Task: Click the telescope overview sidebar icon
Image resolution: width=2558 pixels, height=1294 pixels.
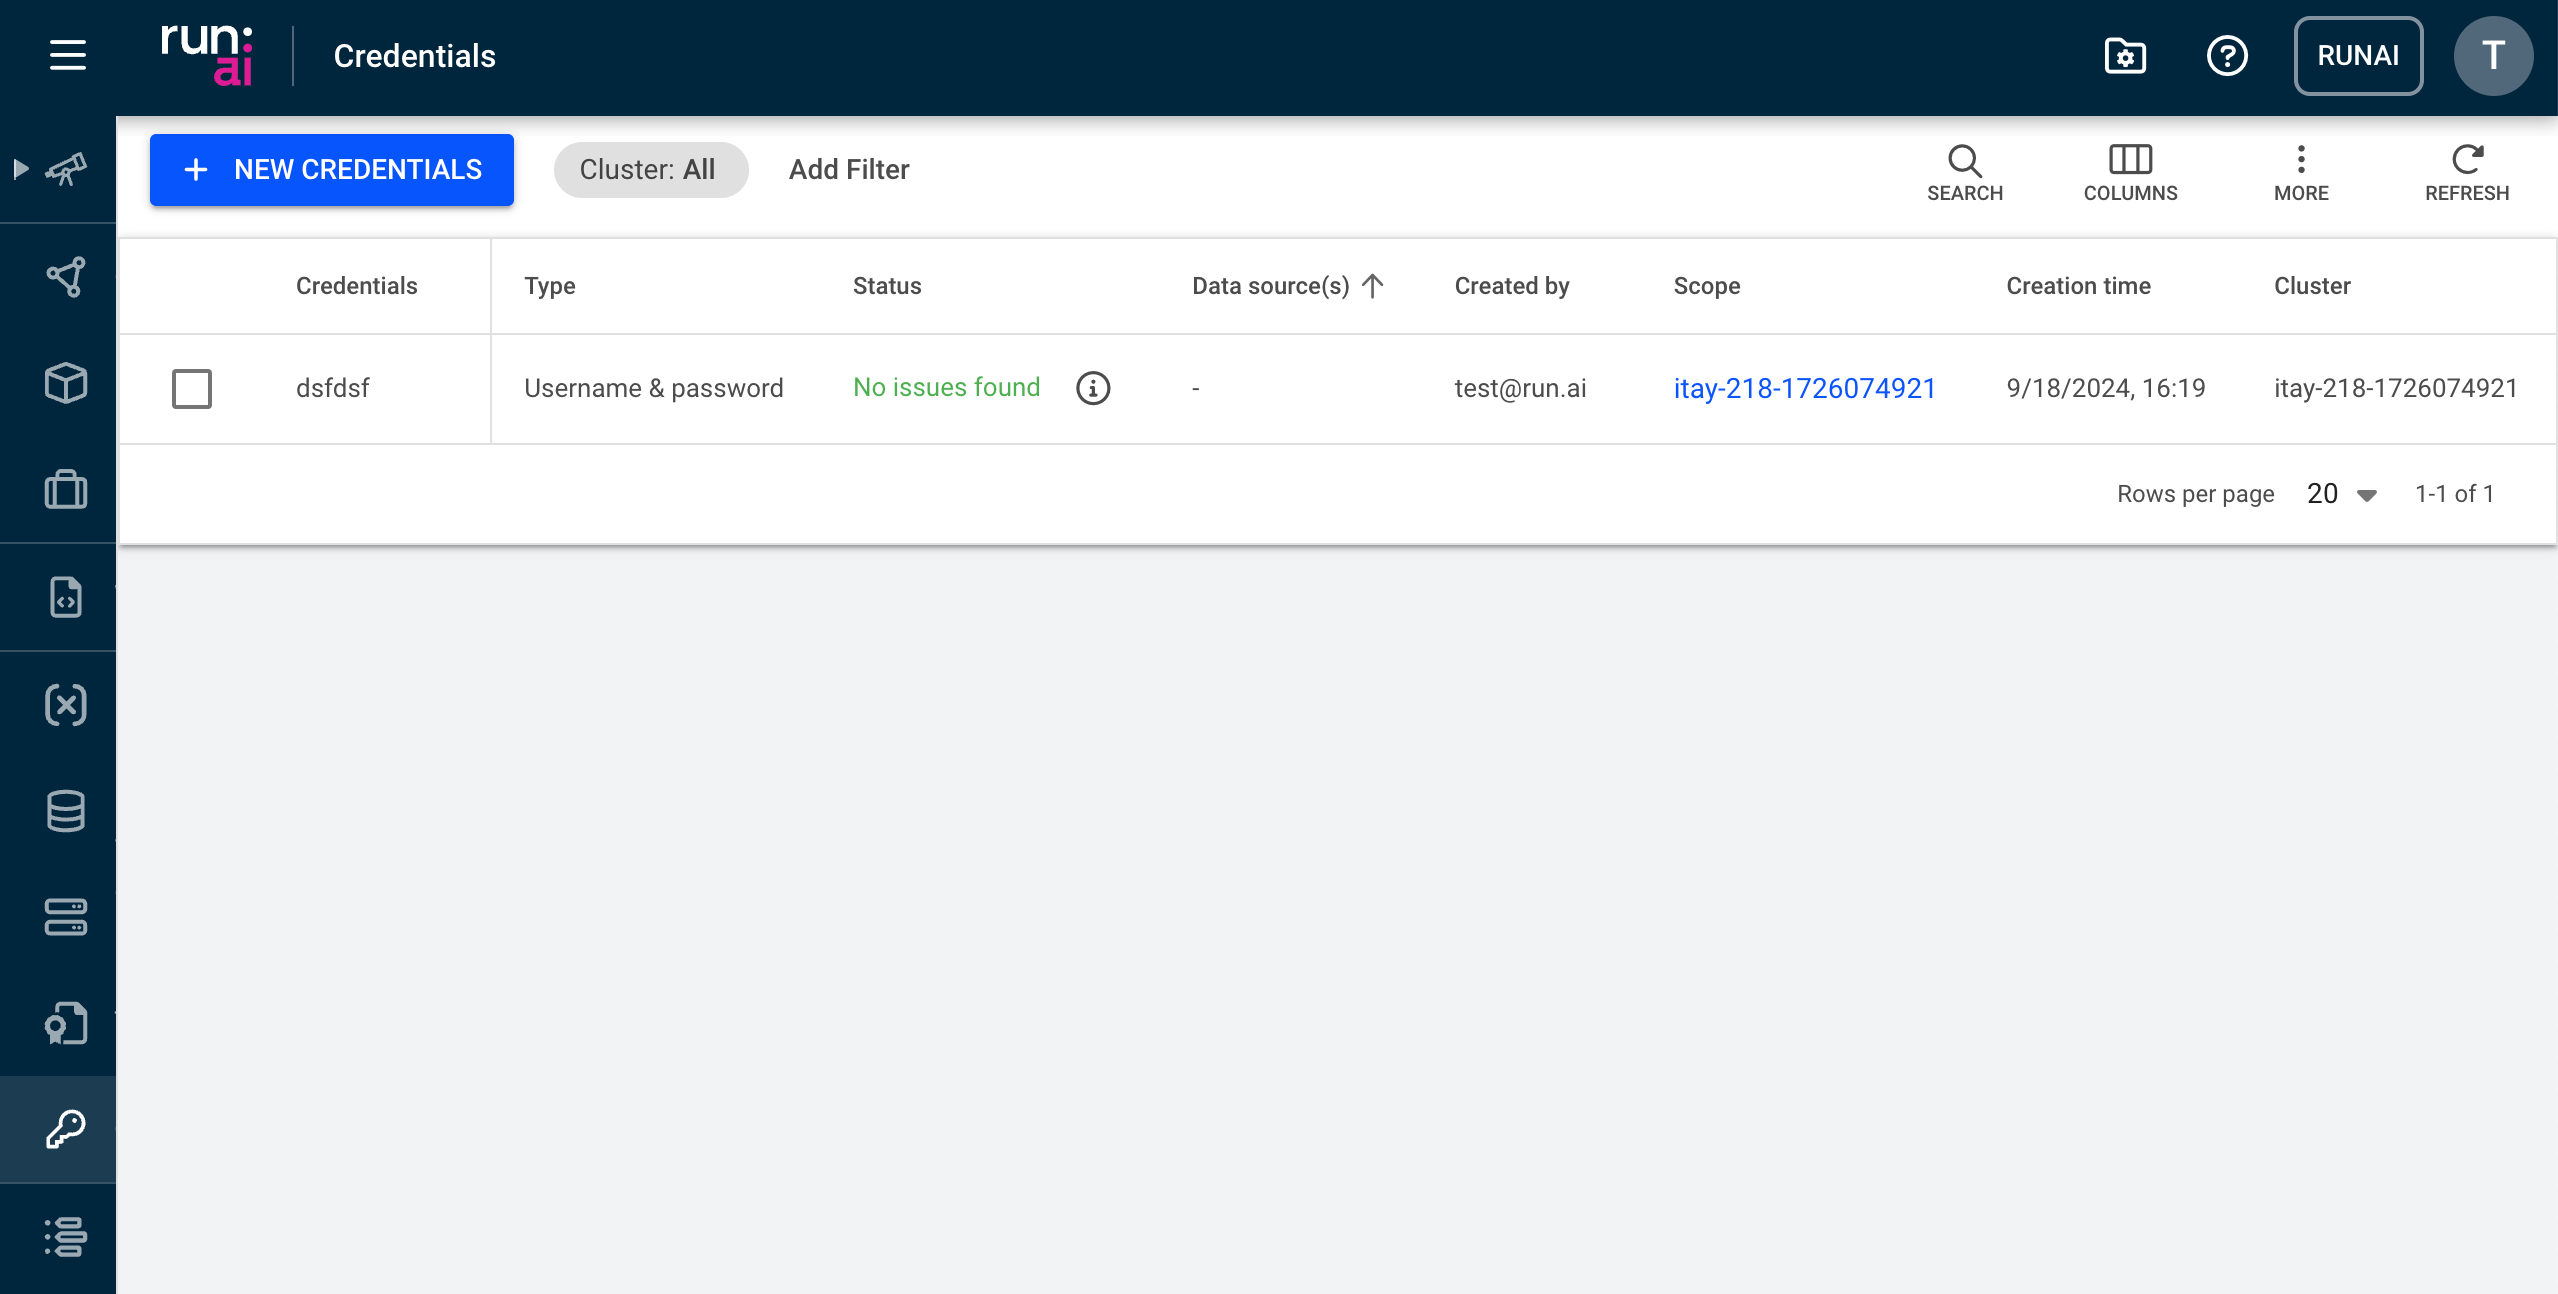Action: (67, 169)
